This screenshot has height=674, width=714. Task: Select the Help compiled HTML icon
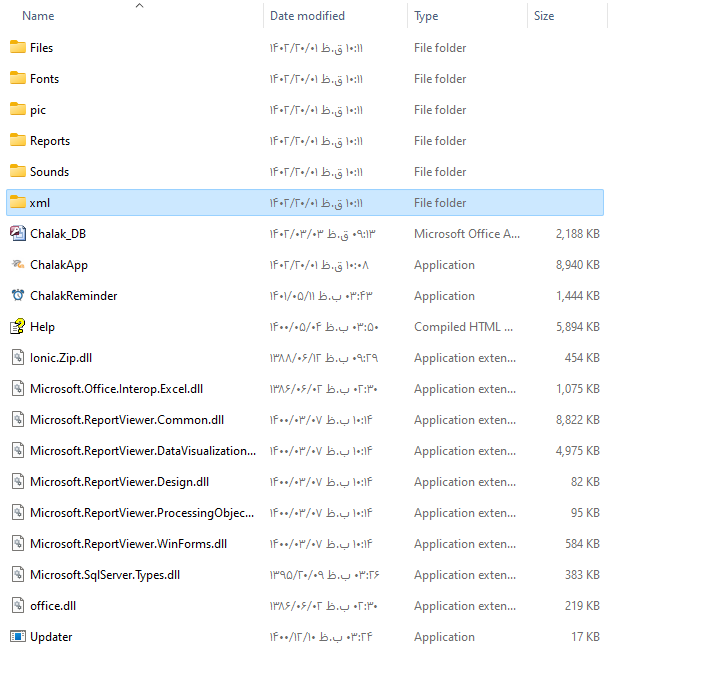click(x=18, y=327)
